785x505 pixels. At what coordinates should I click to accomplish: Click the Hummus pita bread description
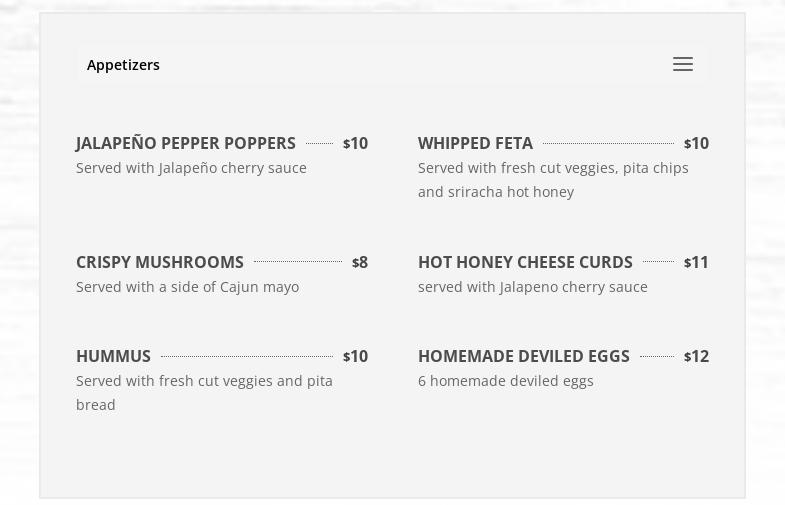coord(204,393)
